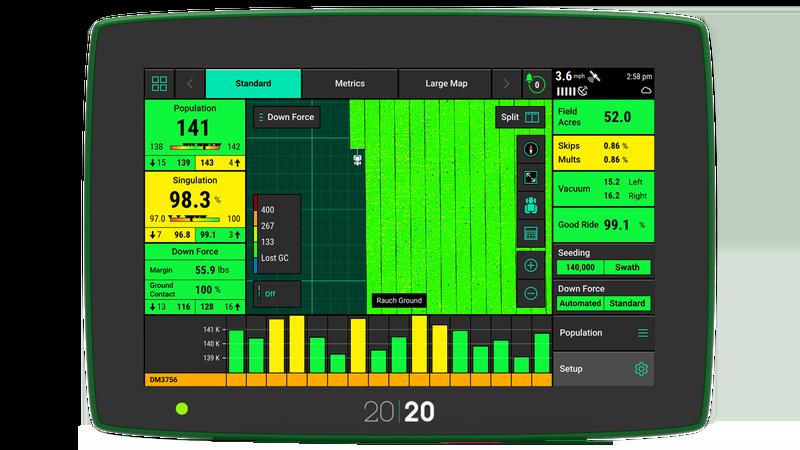
Task: Switch to the Metrics tab
Action: (349, 84)
